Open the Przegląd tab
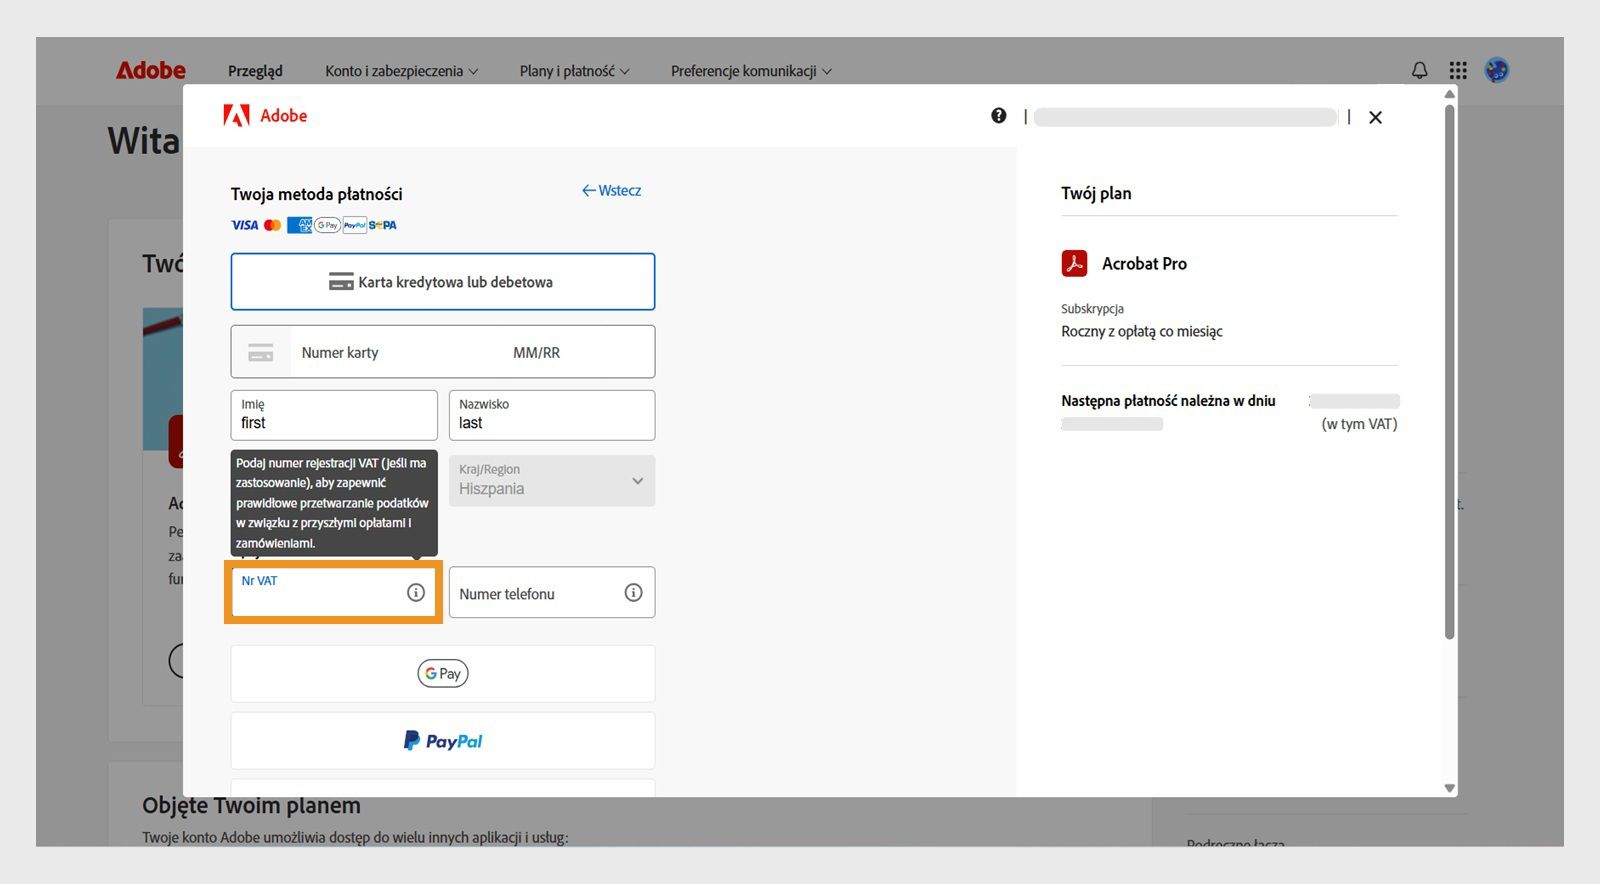1600x884 pixels. tap(255, 71)
